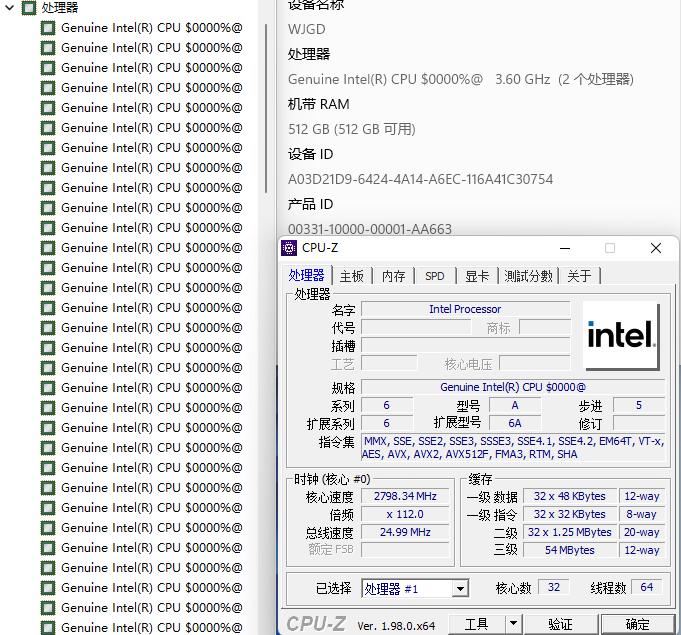Click the 机带 RAM heading
The width and height of the screenshot is (681, 635).
pos(319,104)
